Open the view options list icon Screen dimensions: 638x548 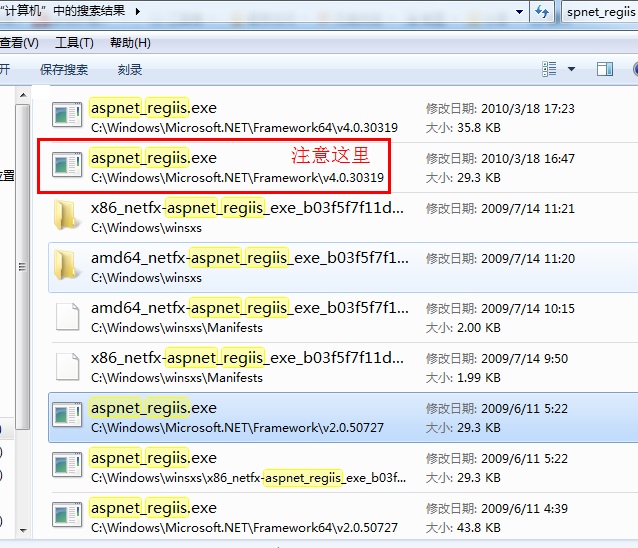(549, 69)
